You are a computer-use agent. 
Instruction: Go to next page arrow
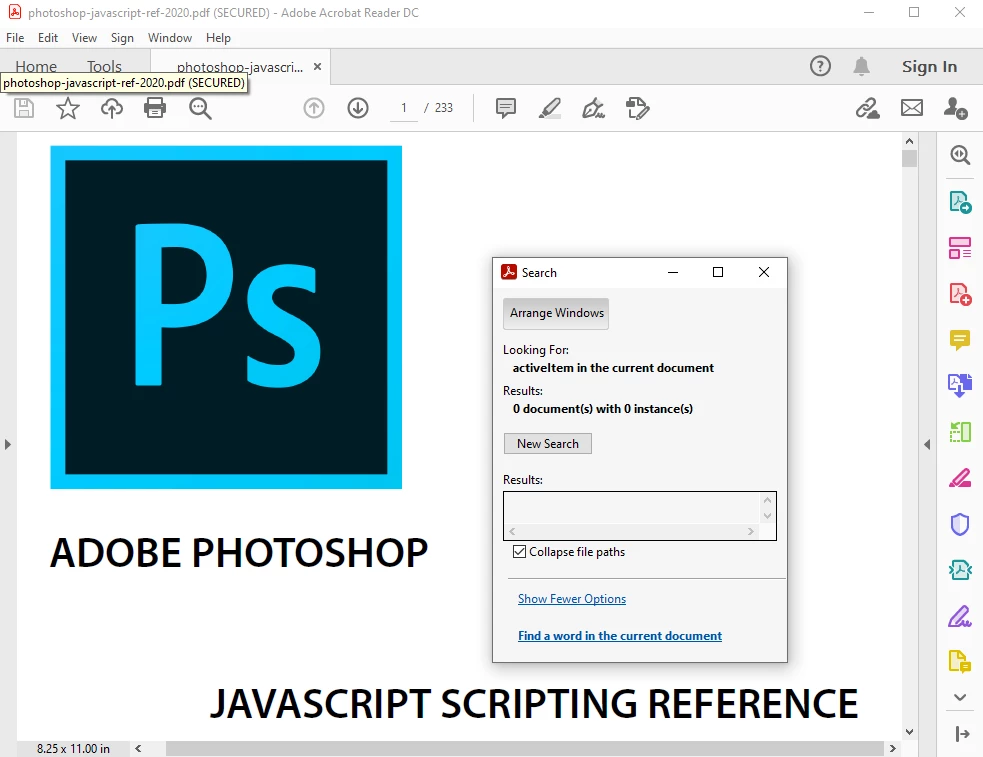pos(358,108)
